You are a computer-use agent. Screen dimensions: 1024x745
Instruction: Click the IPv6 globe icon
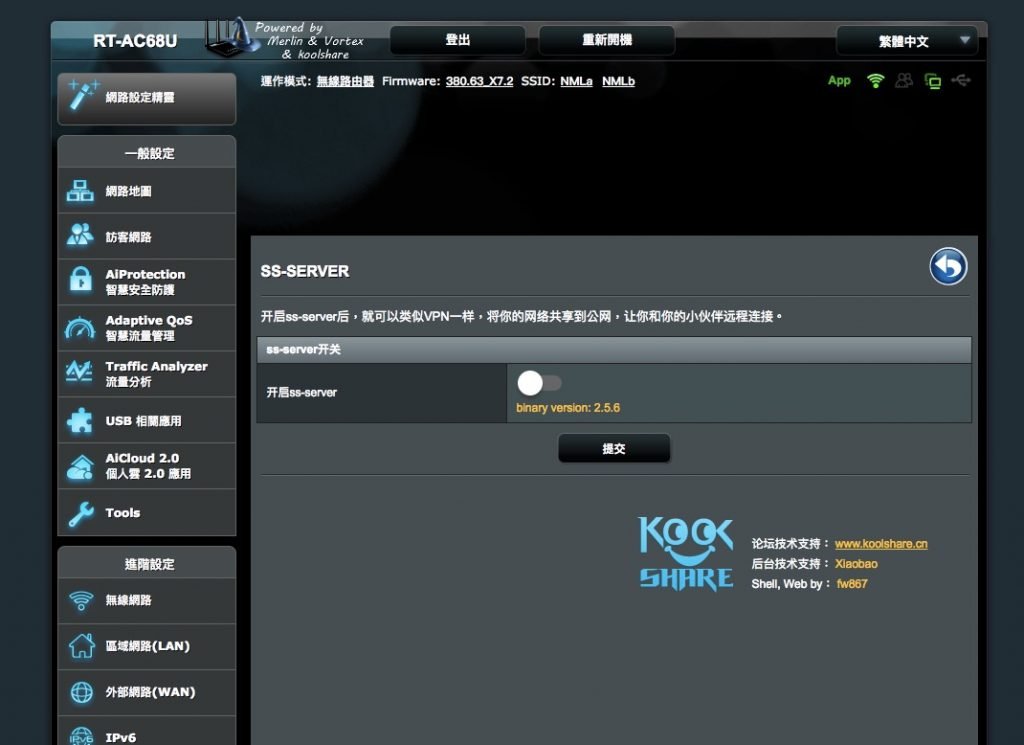point(82,736)
